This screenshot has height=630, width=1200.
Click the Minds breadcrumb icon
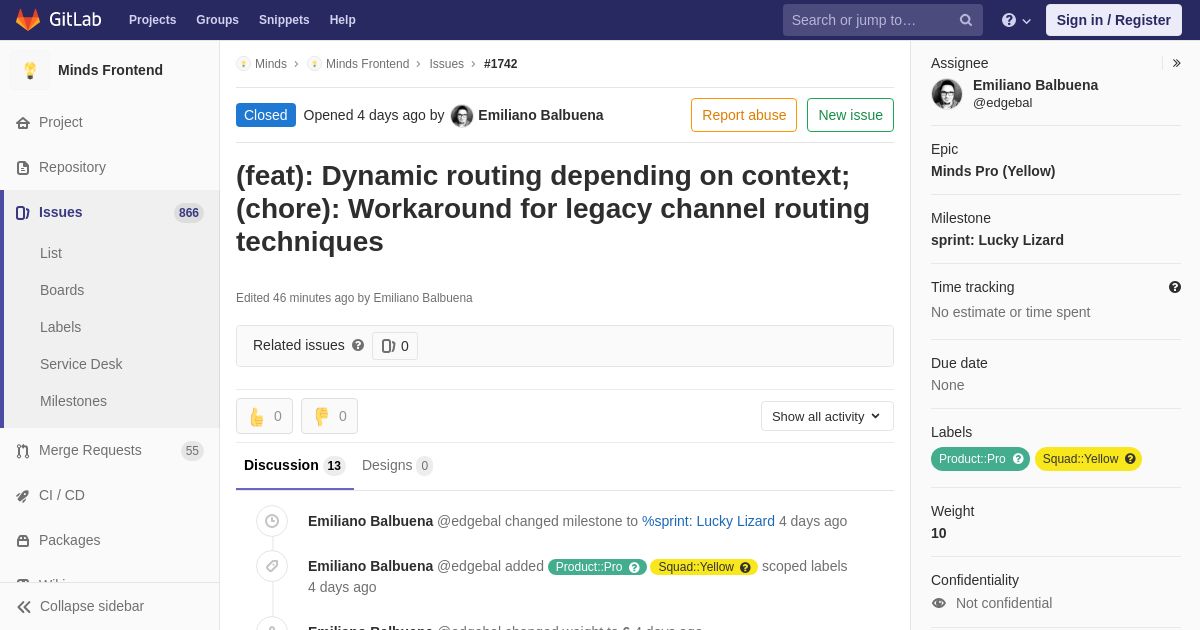coord(243,64)
